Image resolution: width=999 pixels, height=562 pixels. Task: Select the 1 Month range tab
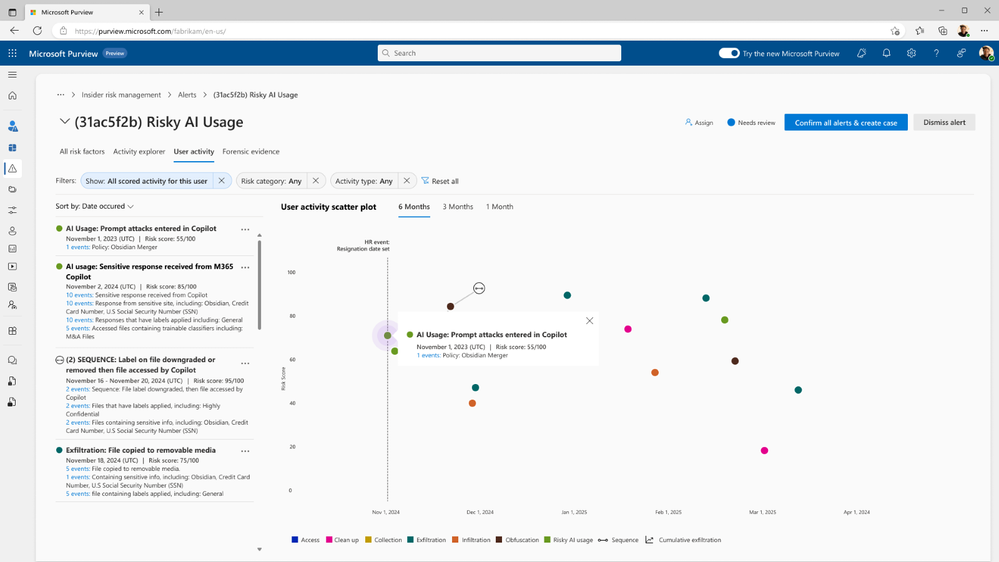click(x=500, y=207)
